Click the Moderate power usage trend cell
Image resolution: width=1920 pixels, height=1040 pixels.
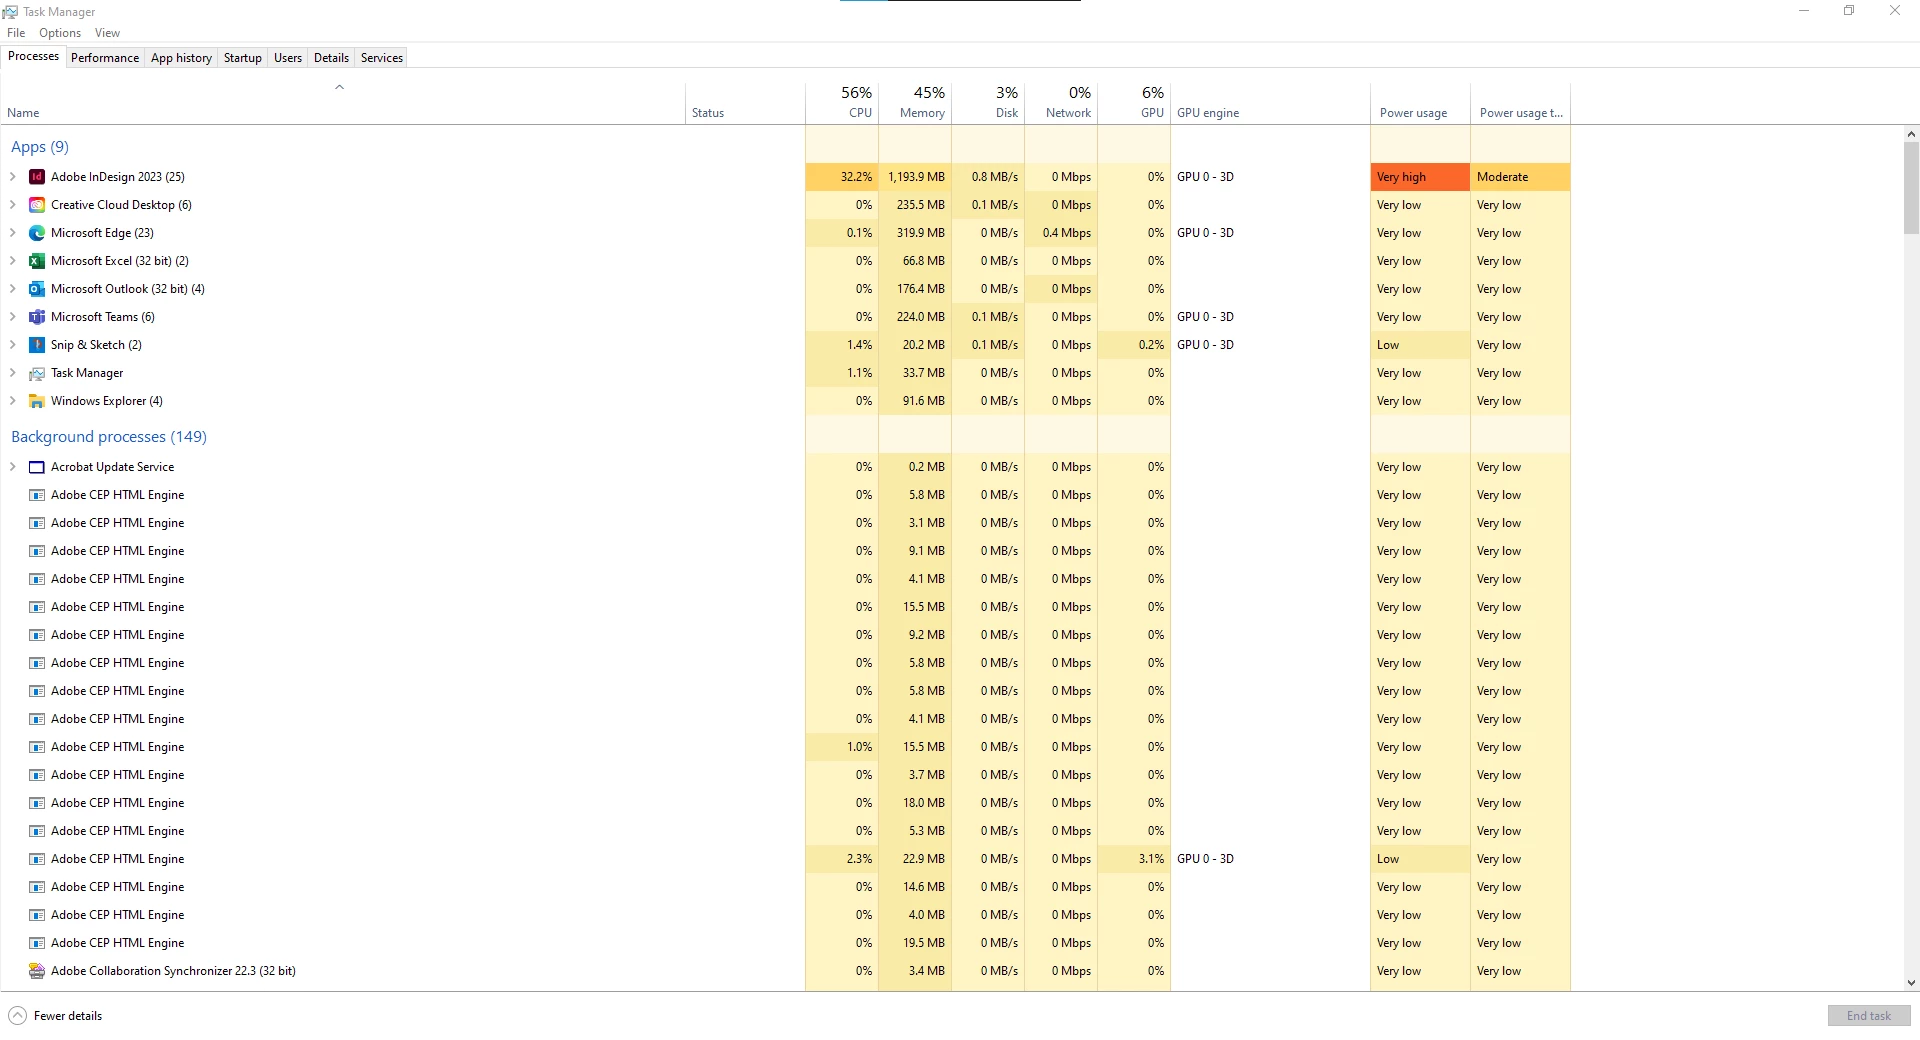(x=1520, y=177)
